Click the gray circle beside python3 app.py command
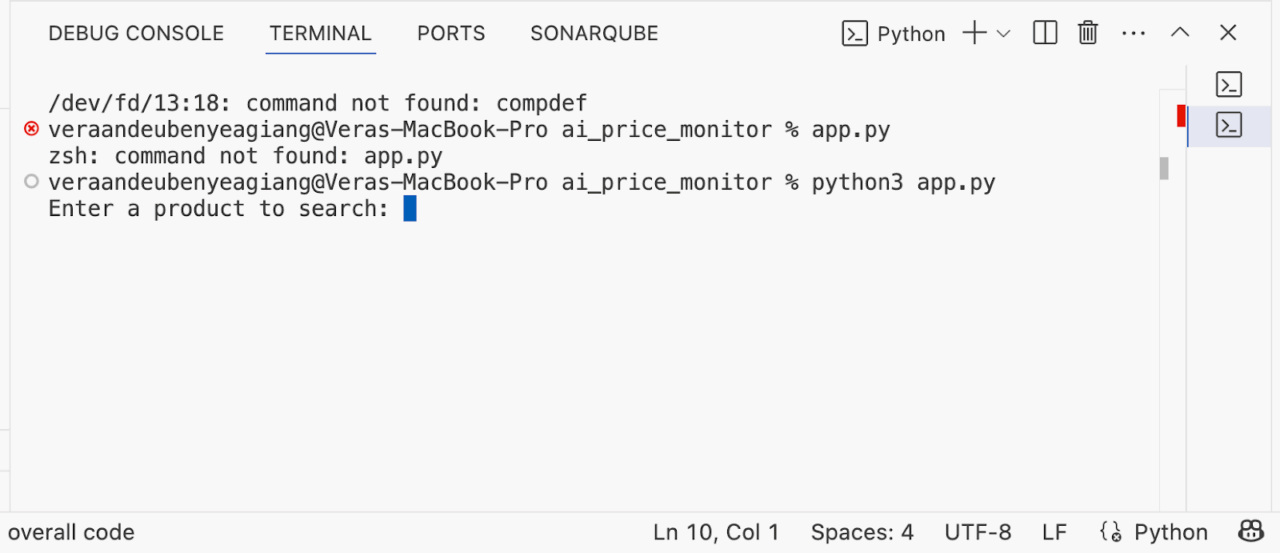This screenshot has width=1280, height=553. click(x=31, y=182)
